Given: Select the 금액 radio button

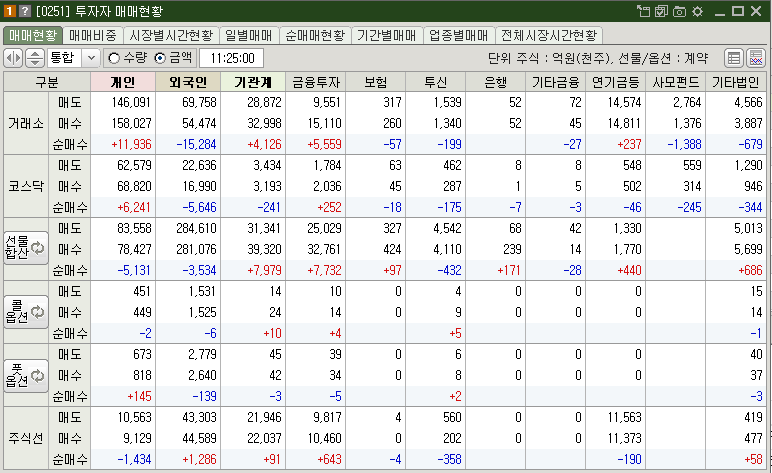Looking at the screenshot, I should coord(160,58).
